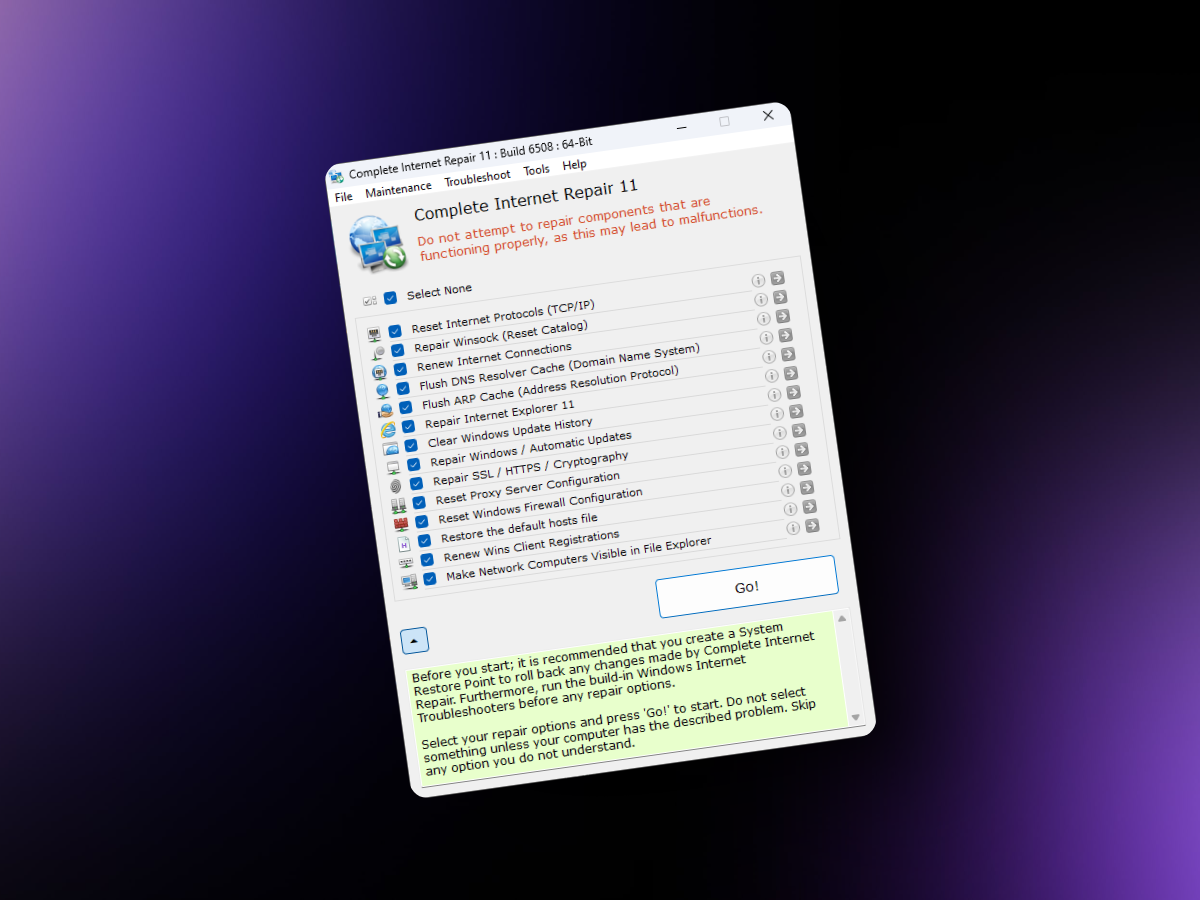Show info for Clear Windows Update History
This screenshot has width=1200, height=900.
pos(775,395)
